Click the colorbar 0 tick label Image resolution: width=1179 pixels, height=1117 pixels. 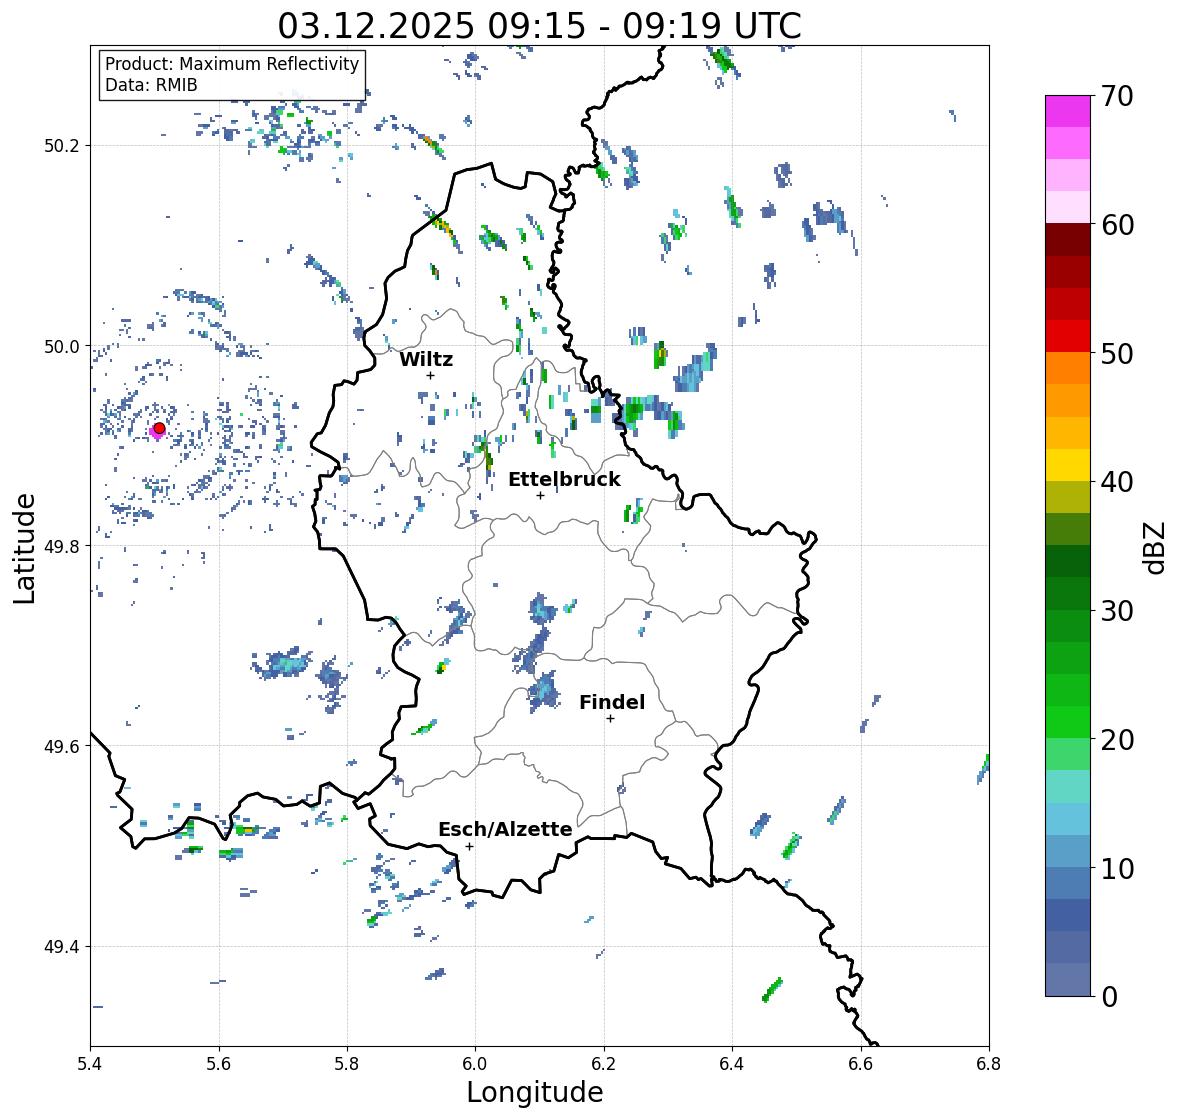click(1109, 997)
